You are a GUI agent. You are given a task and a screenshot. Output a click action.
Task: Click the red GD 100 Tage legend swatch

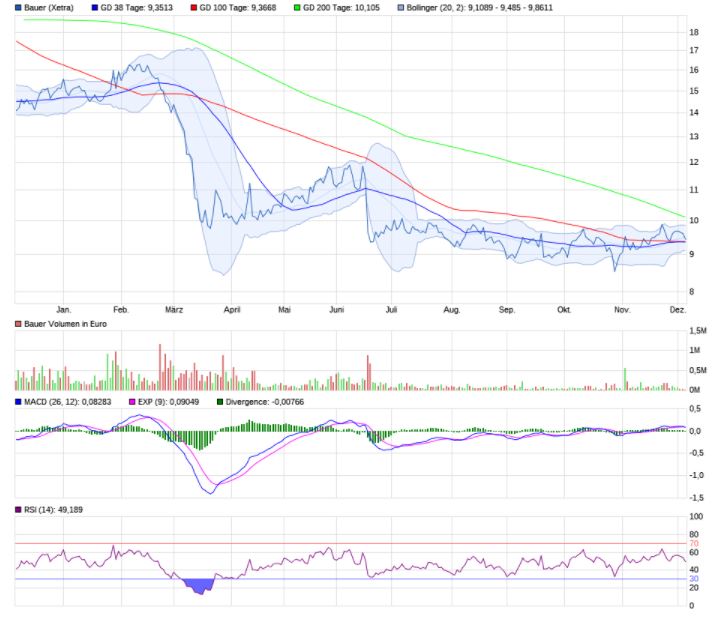(194, 7)
